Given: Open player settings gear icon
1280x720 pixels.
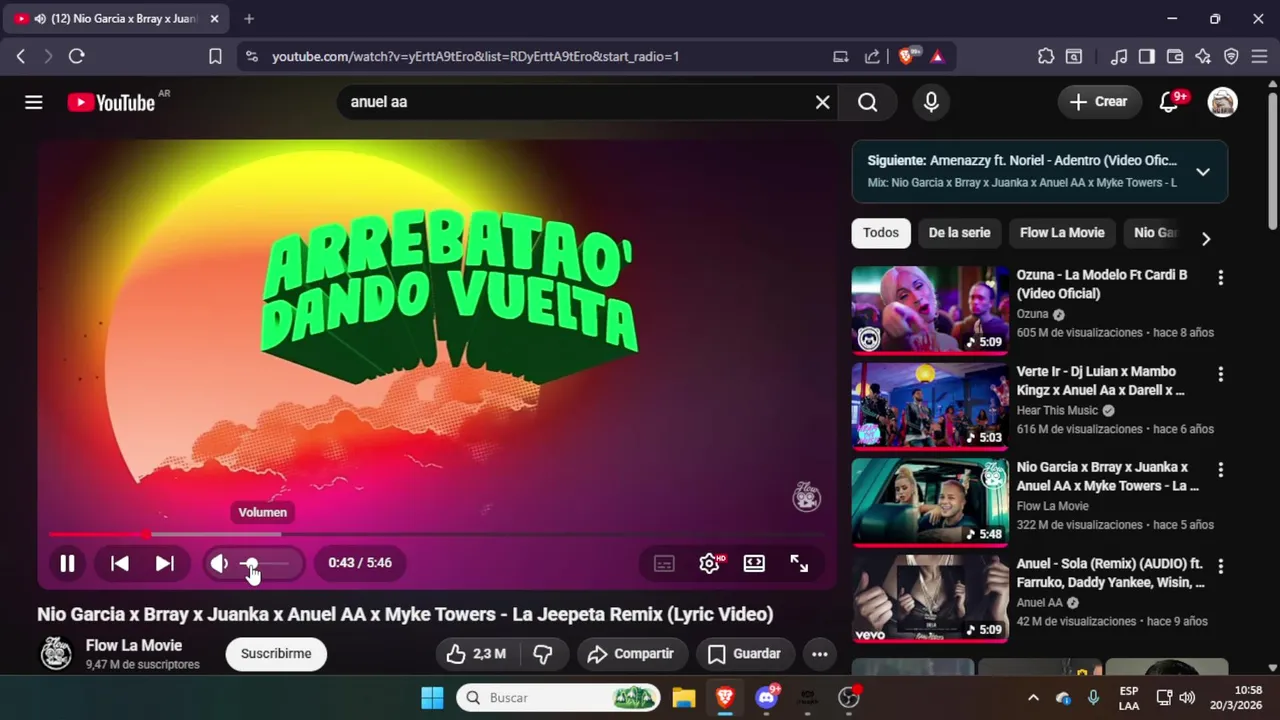Looking at the screenshot, I should pos(710,564).
